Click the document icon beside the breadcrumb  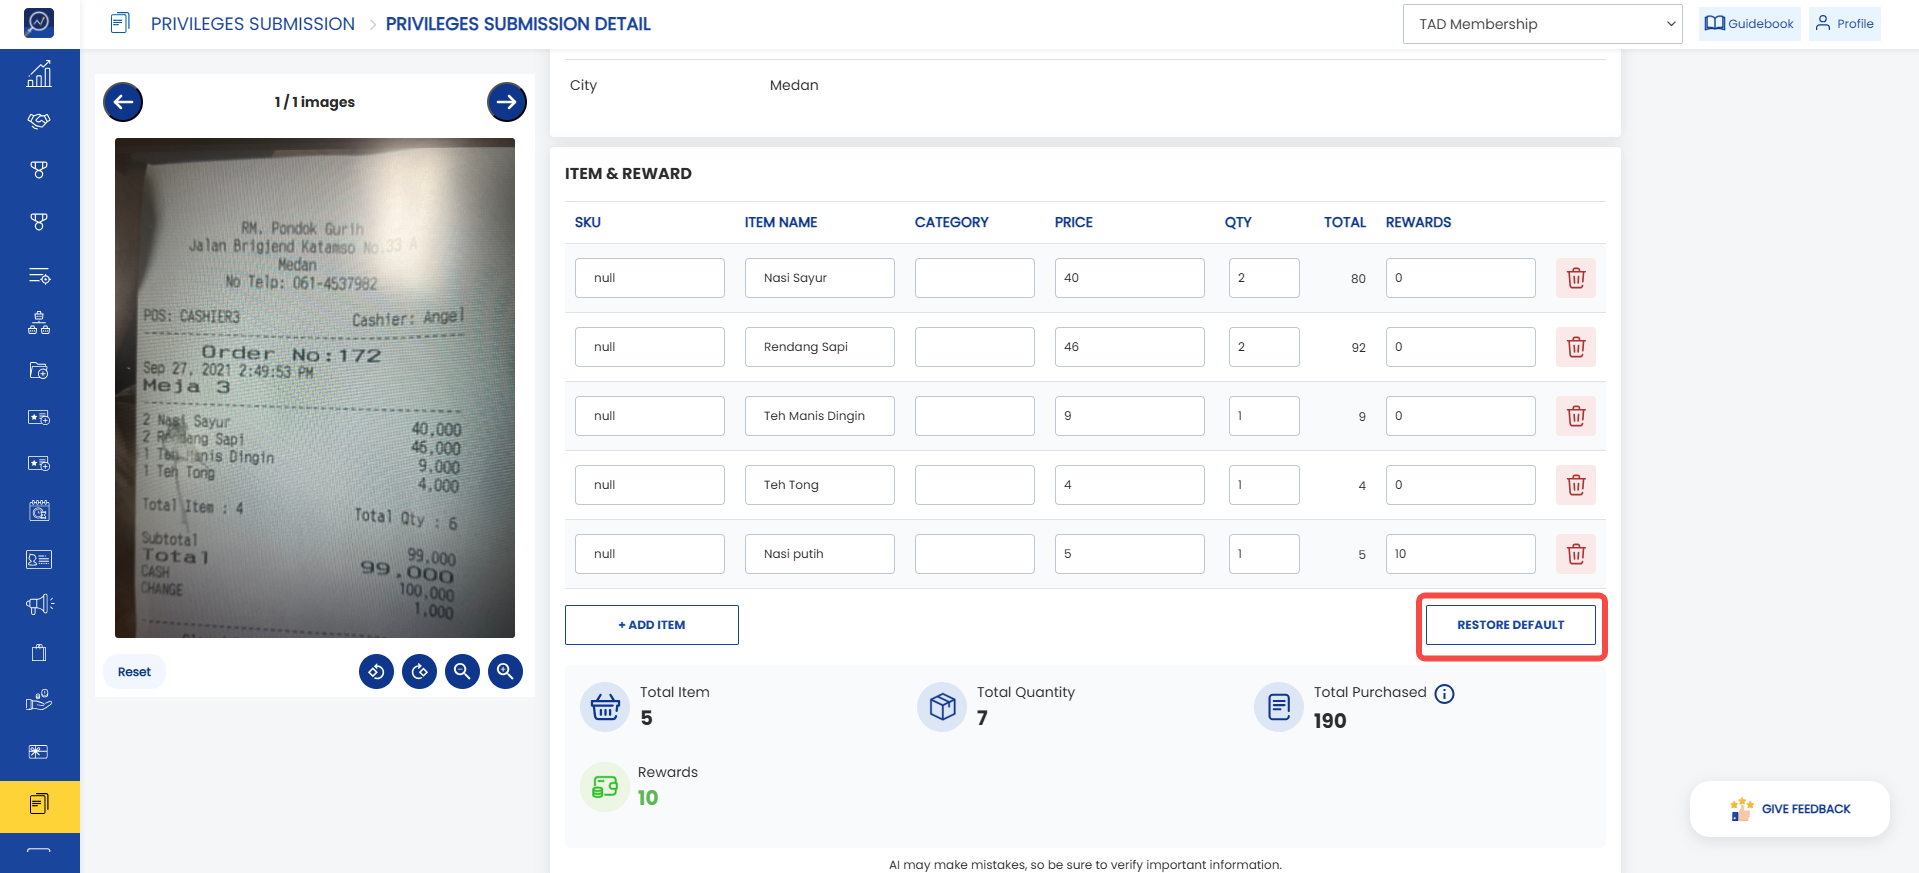[x=120, y=23]
